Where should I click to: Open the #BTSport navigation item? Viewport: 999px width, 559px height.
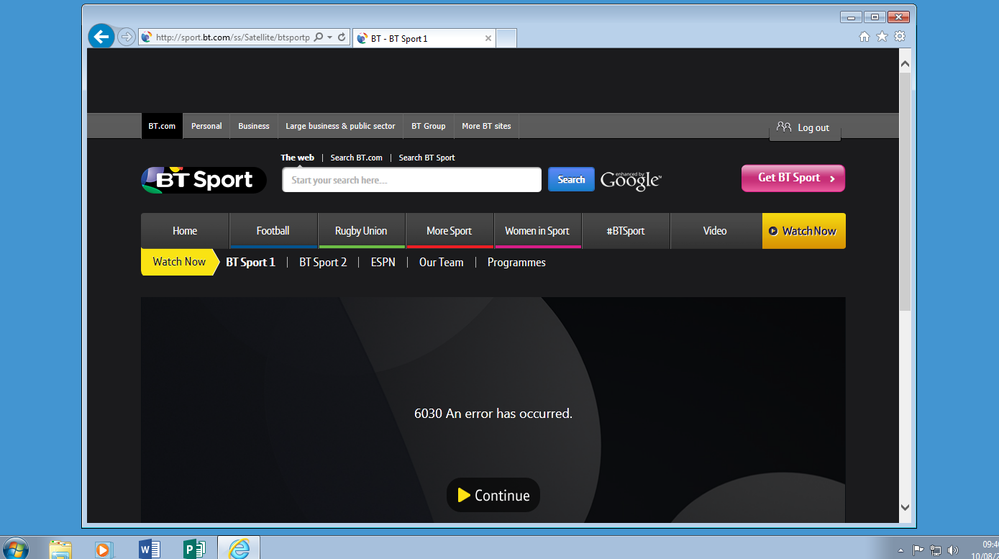[625, 231]
